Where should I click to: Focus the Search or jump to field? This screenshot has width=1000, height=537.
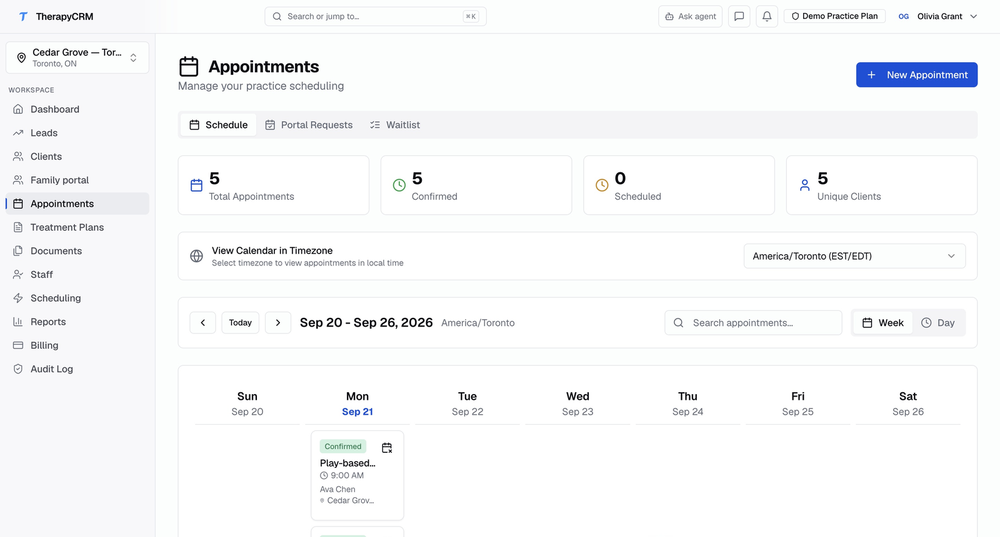(x=376, y=17)
